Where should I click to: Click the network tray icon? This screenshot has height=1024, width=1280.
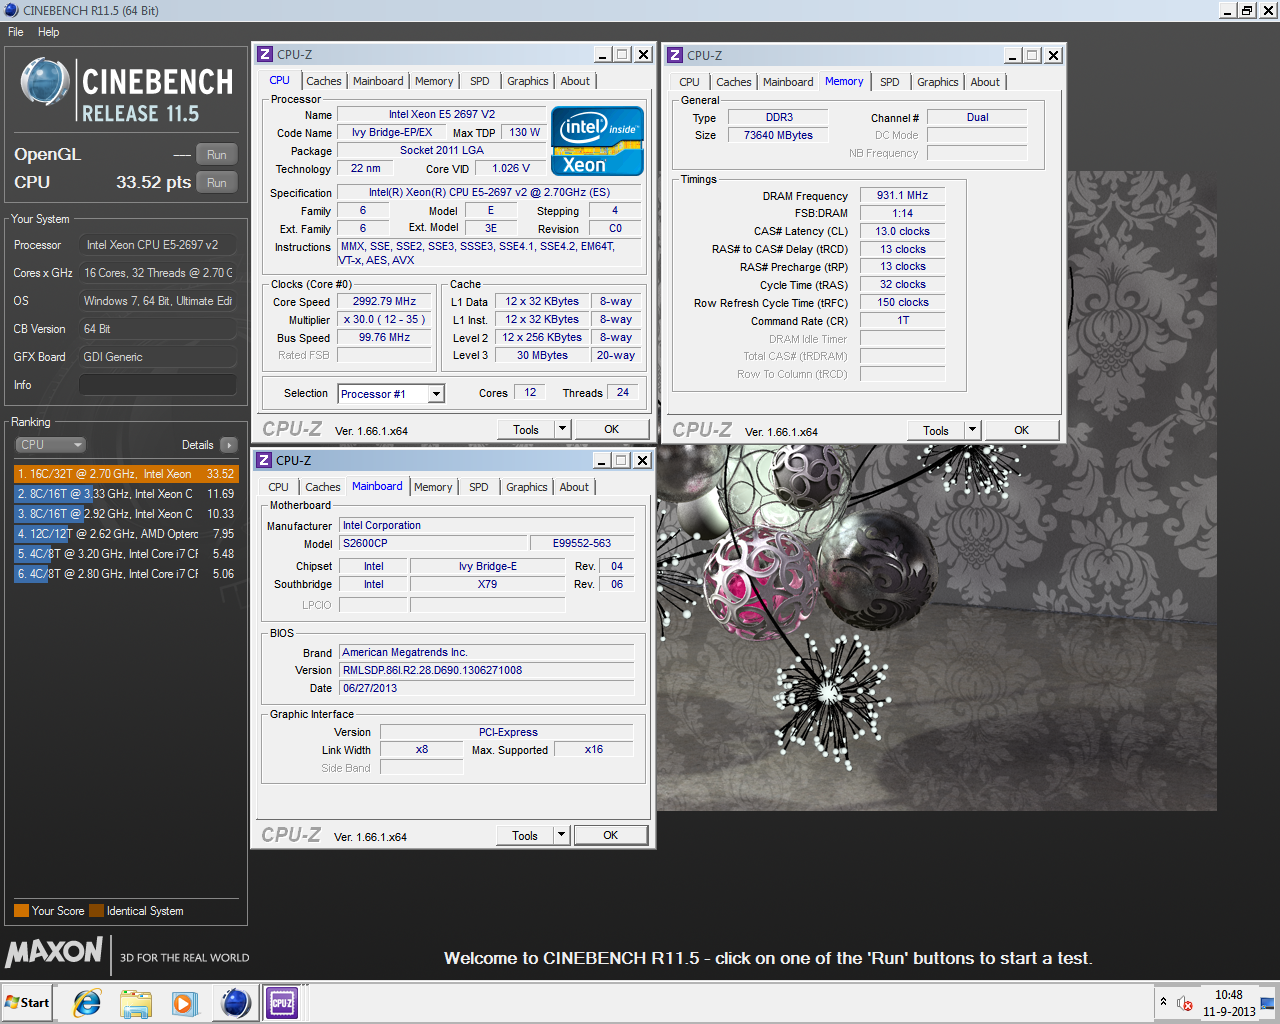click(x=1268, y=1003)
